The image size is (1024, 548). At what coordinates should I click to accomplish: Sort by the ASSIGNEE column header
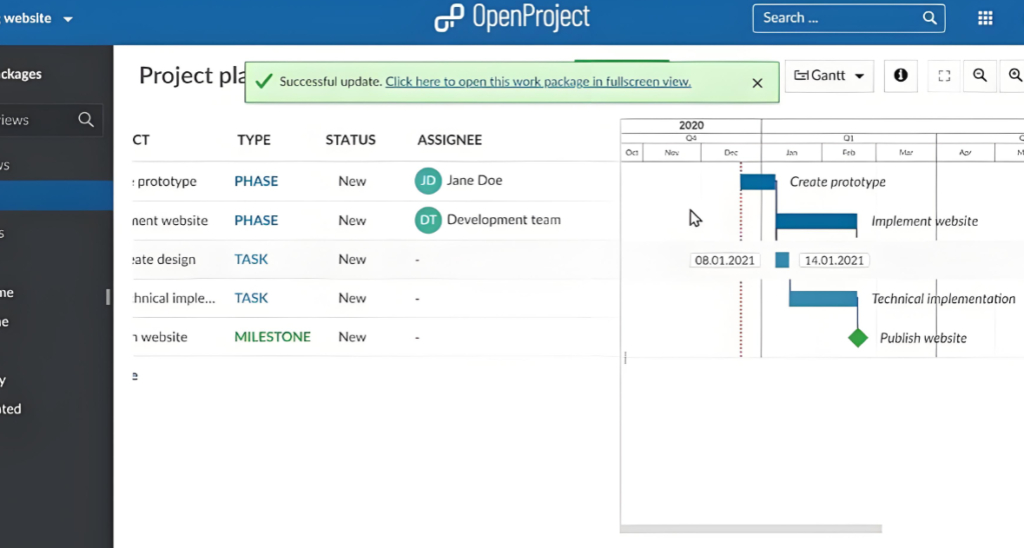449,140
